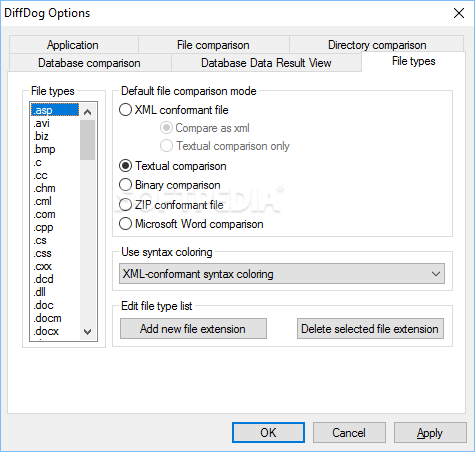475x452 pixels.
Task: Confirm with the OK button
Action: [268, 433]
